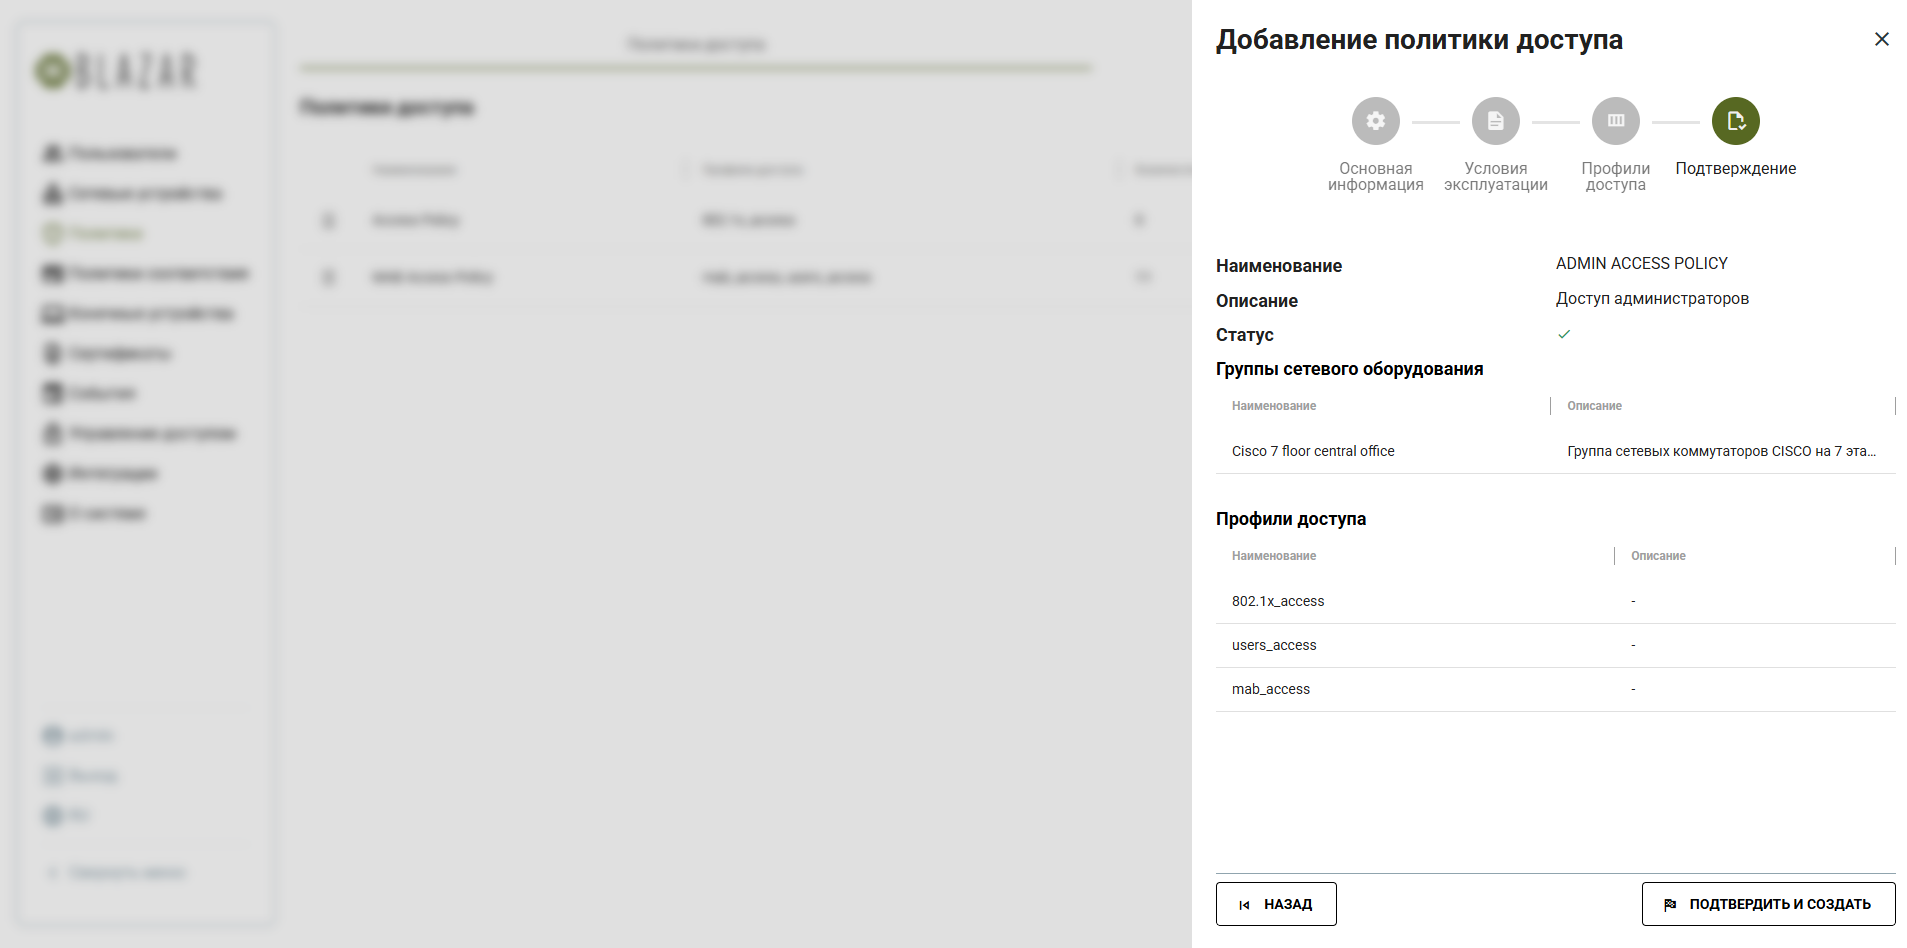Go to the Основная информация gear step icon
Viewport: 1907px width, 948px height.
tap(1376, 121)
